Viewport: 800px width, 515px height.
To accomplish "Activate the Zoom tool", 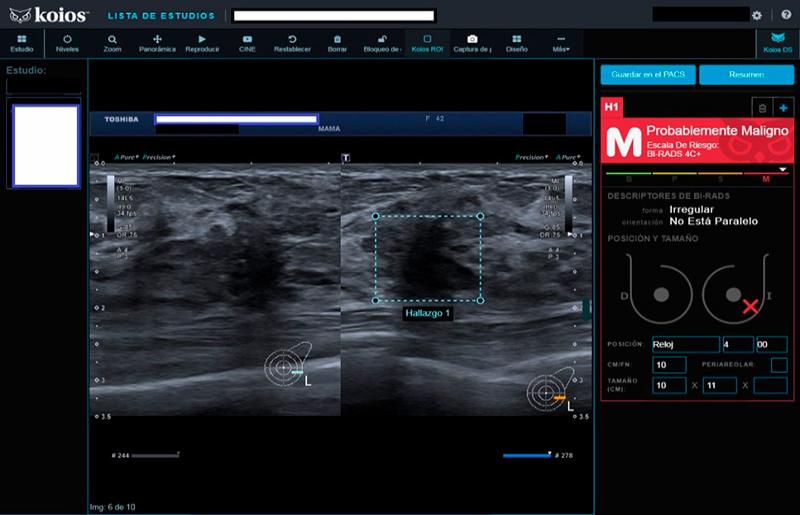I will tap(112, 43).
